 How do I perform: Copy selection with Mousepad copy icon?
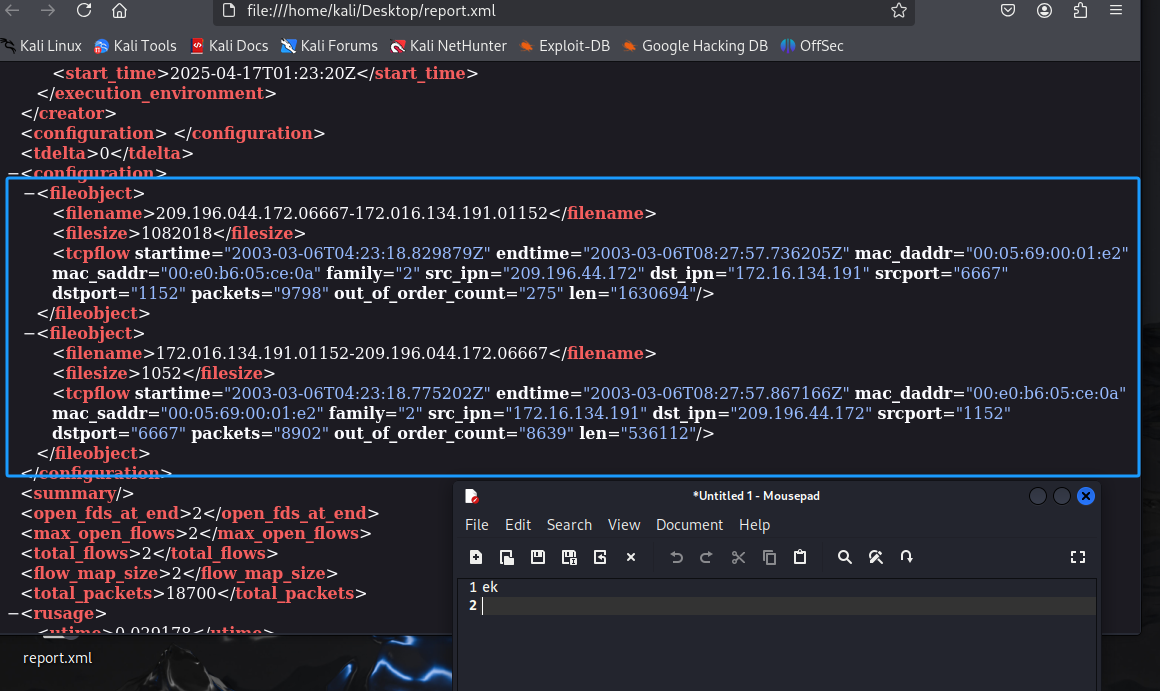pos(769,557)
